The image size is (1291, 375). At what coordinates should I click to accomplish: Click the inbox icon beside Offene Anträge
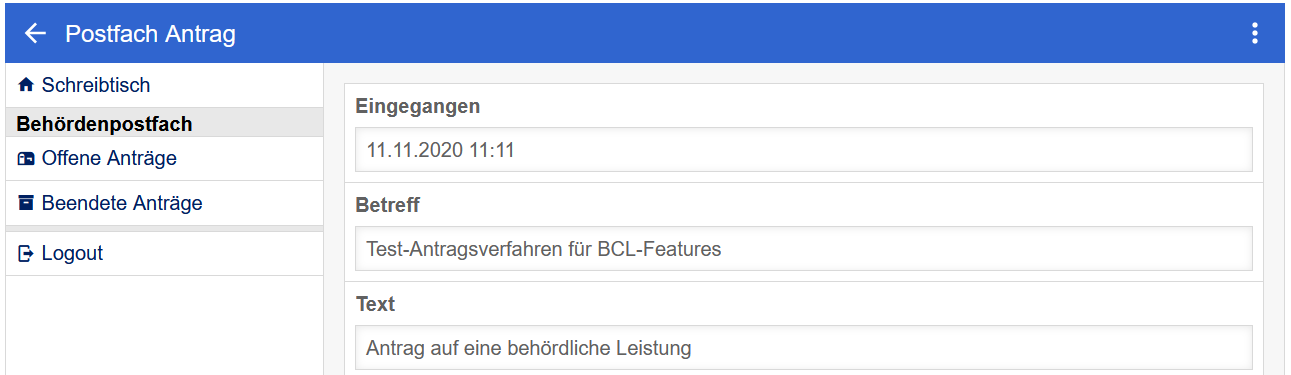point(26,158)
